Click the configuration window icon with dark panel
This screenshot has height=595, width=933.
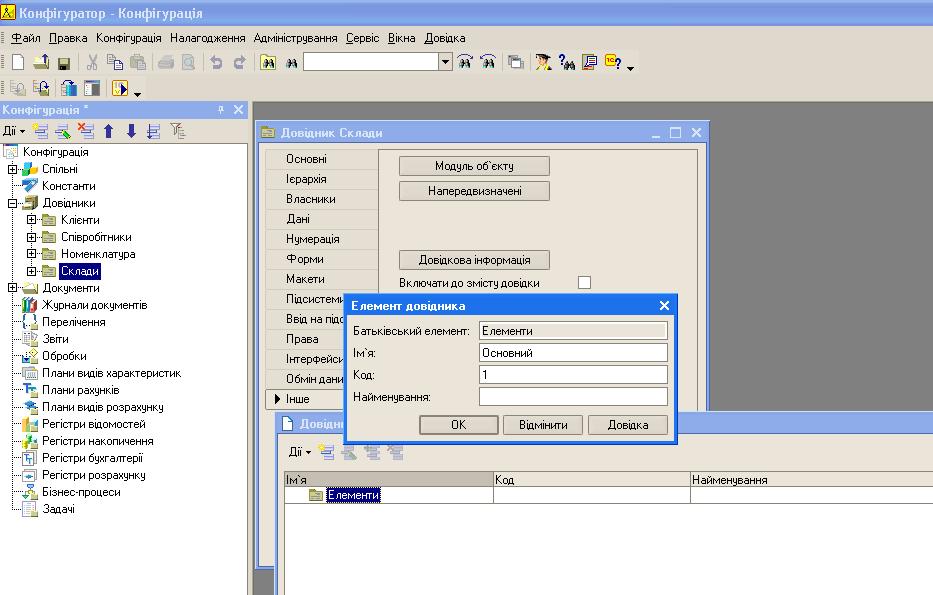(x=92, y=88)
